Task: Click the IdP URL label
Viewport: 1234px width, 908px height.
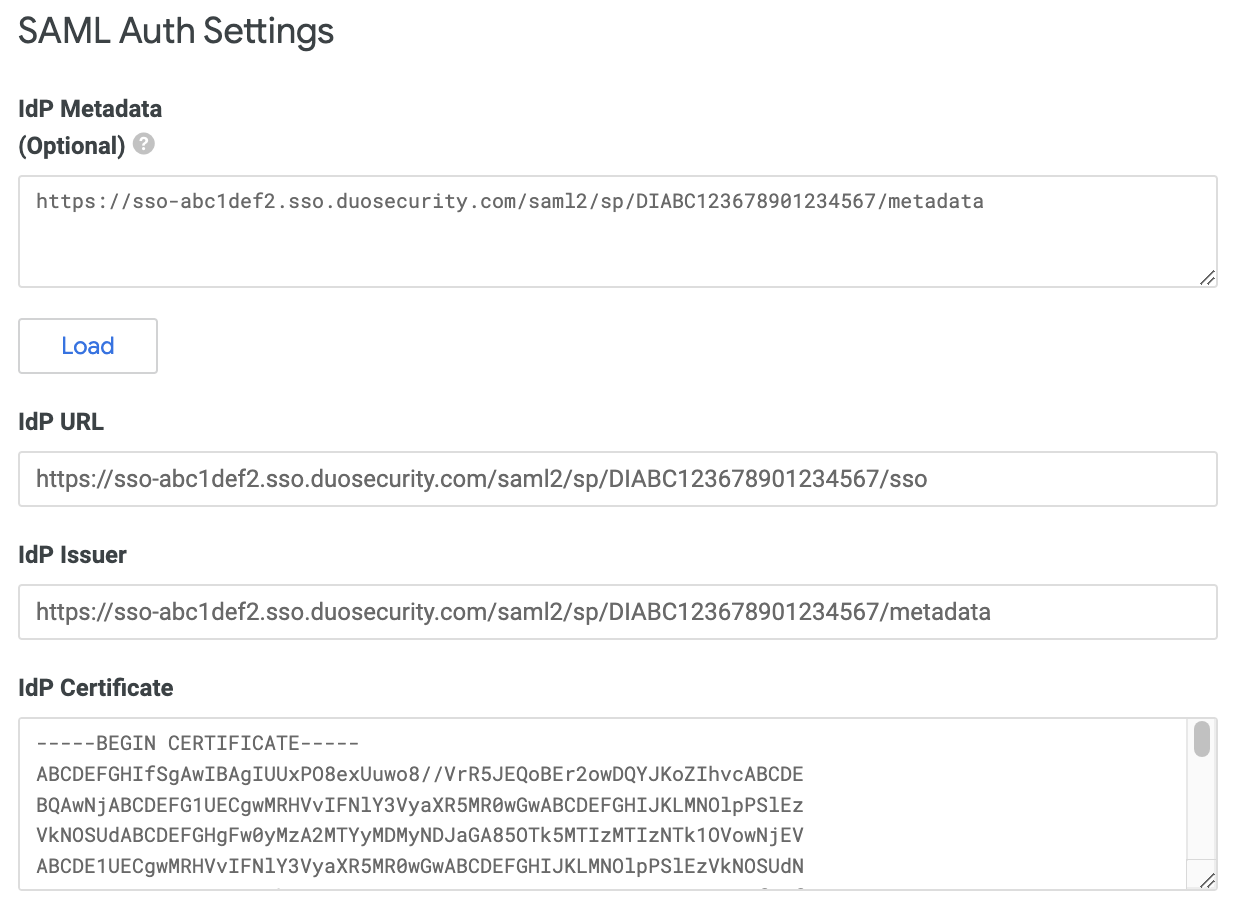Action: tap(60, 421)
